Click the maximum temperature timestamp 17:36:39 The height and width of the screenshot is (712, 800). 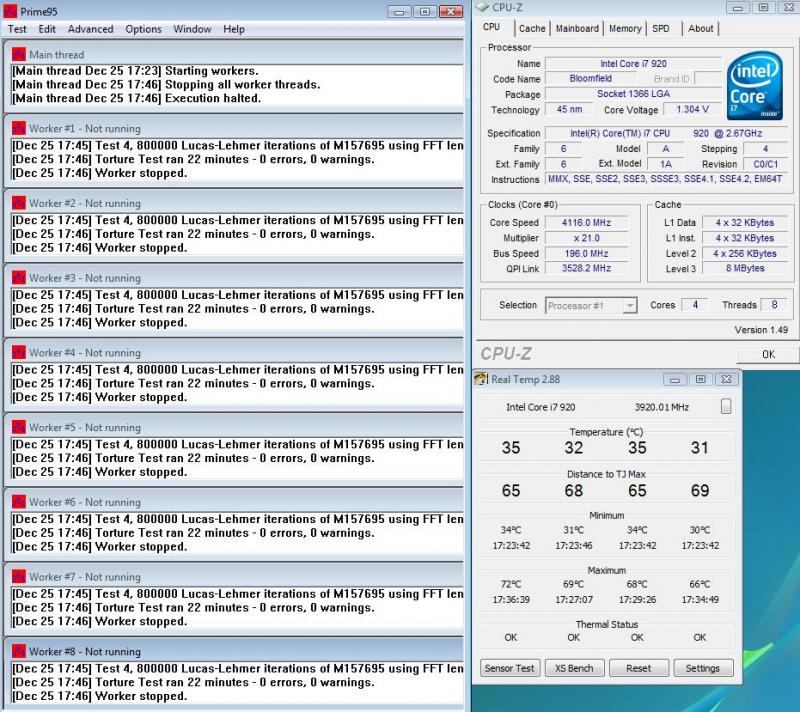coord(511,600)
